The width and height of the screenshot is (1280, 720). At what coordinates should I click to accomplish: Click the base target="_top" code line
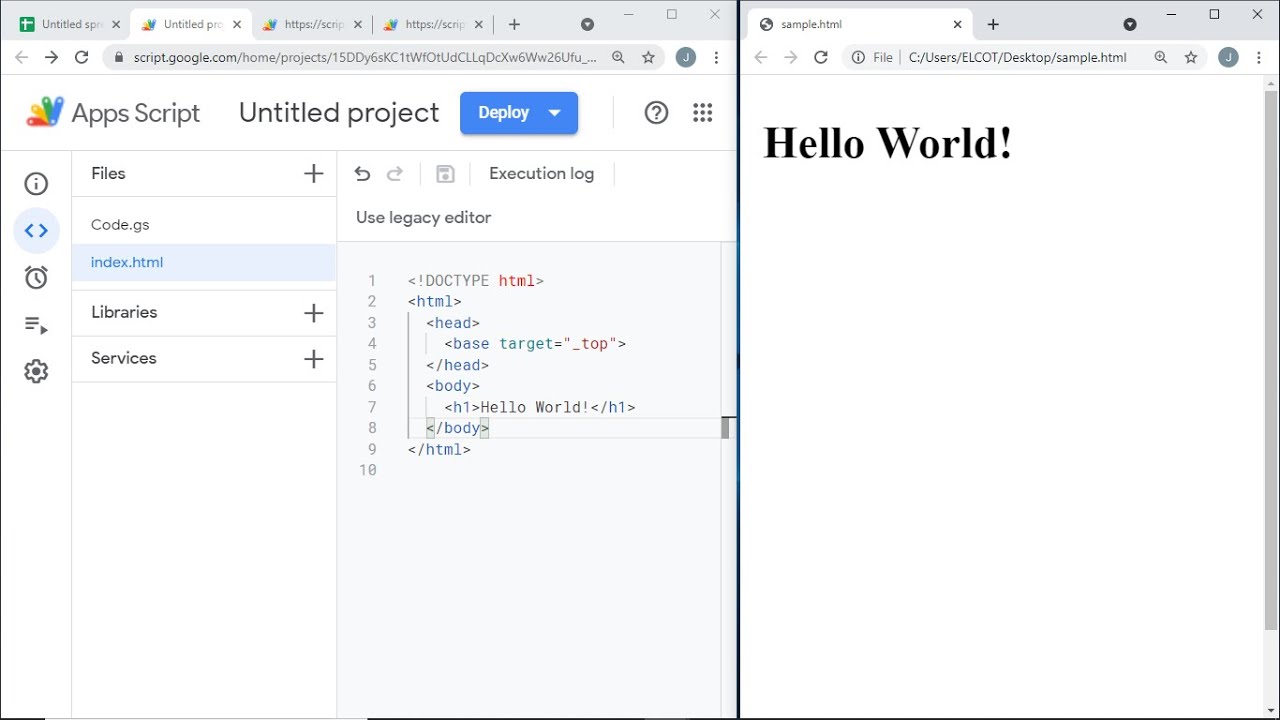coord(535,344)
